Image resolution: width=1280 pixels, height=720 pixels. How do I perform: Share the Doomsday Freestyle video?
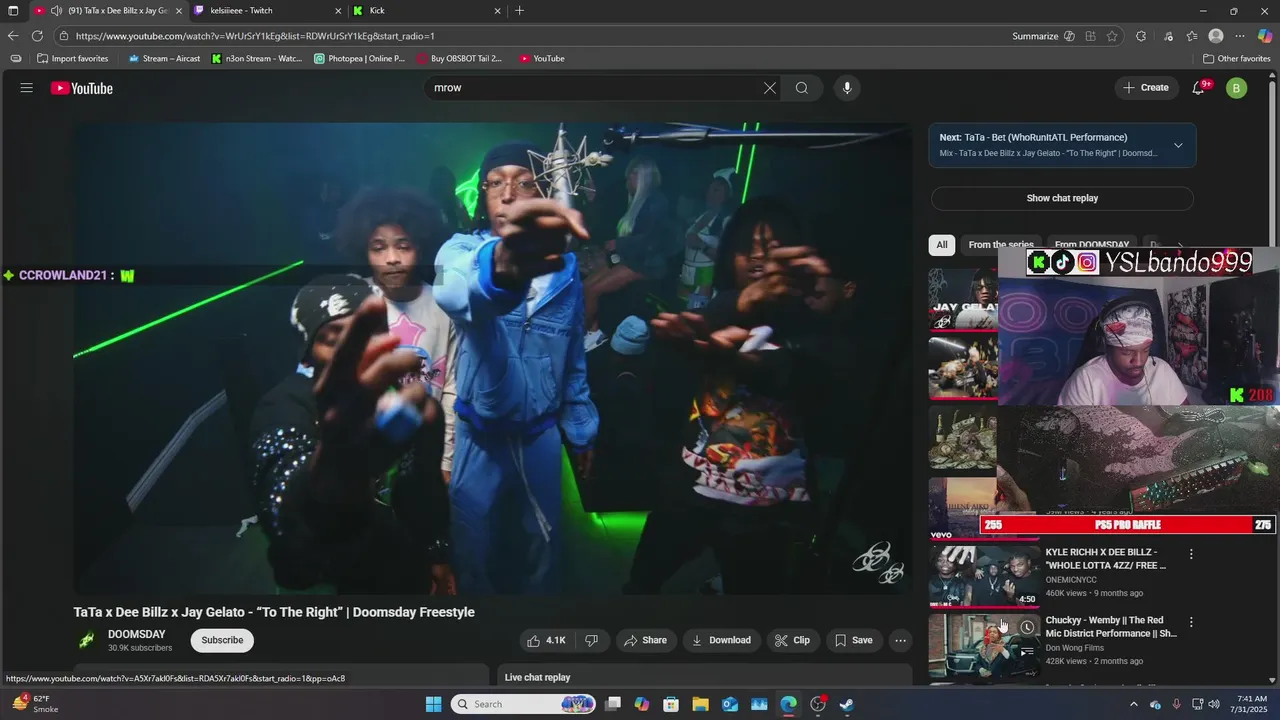645,640
